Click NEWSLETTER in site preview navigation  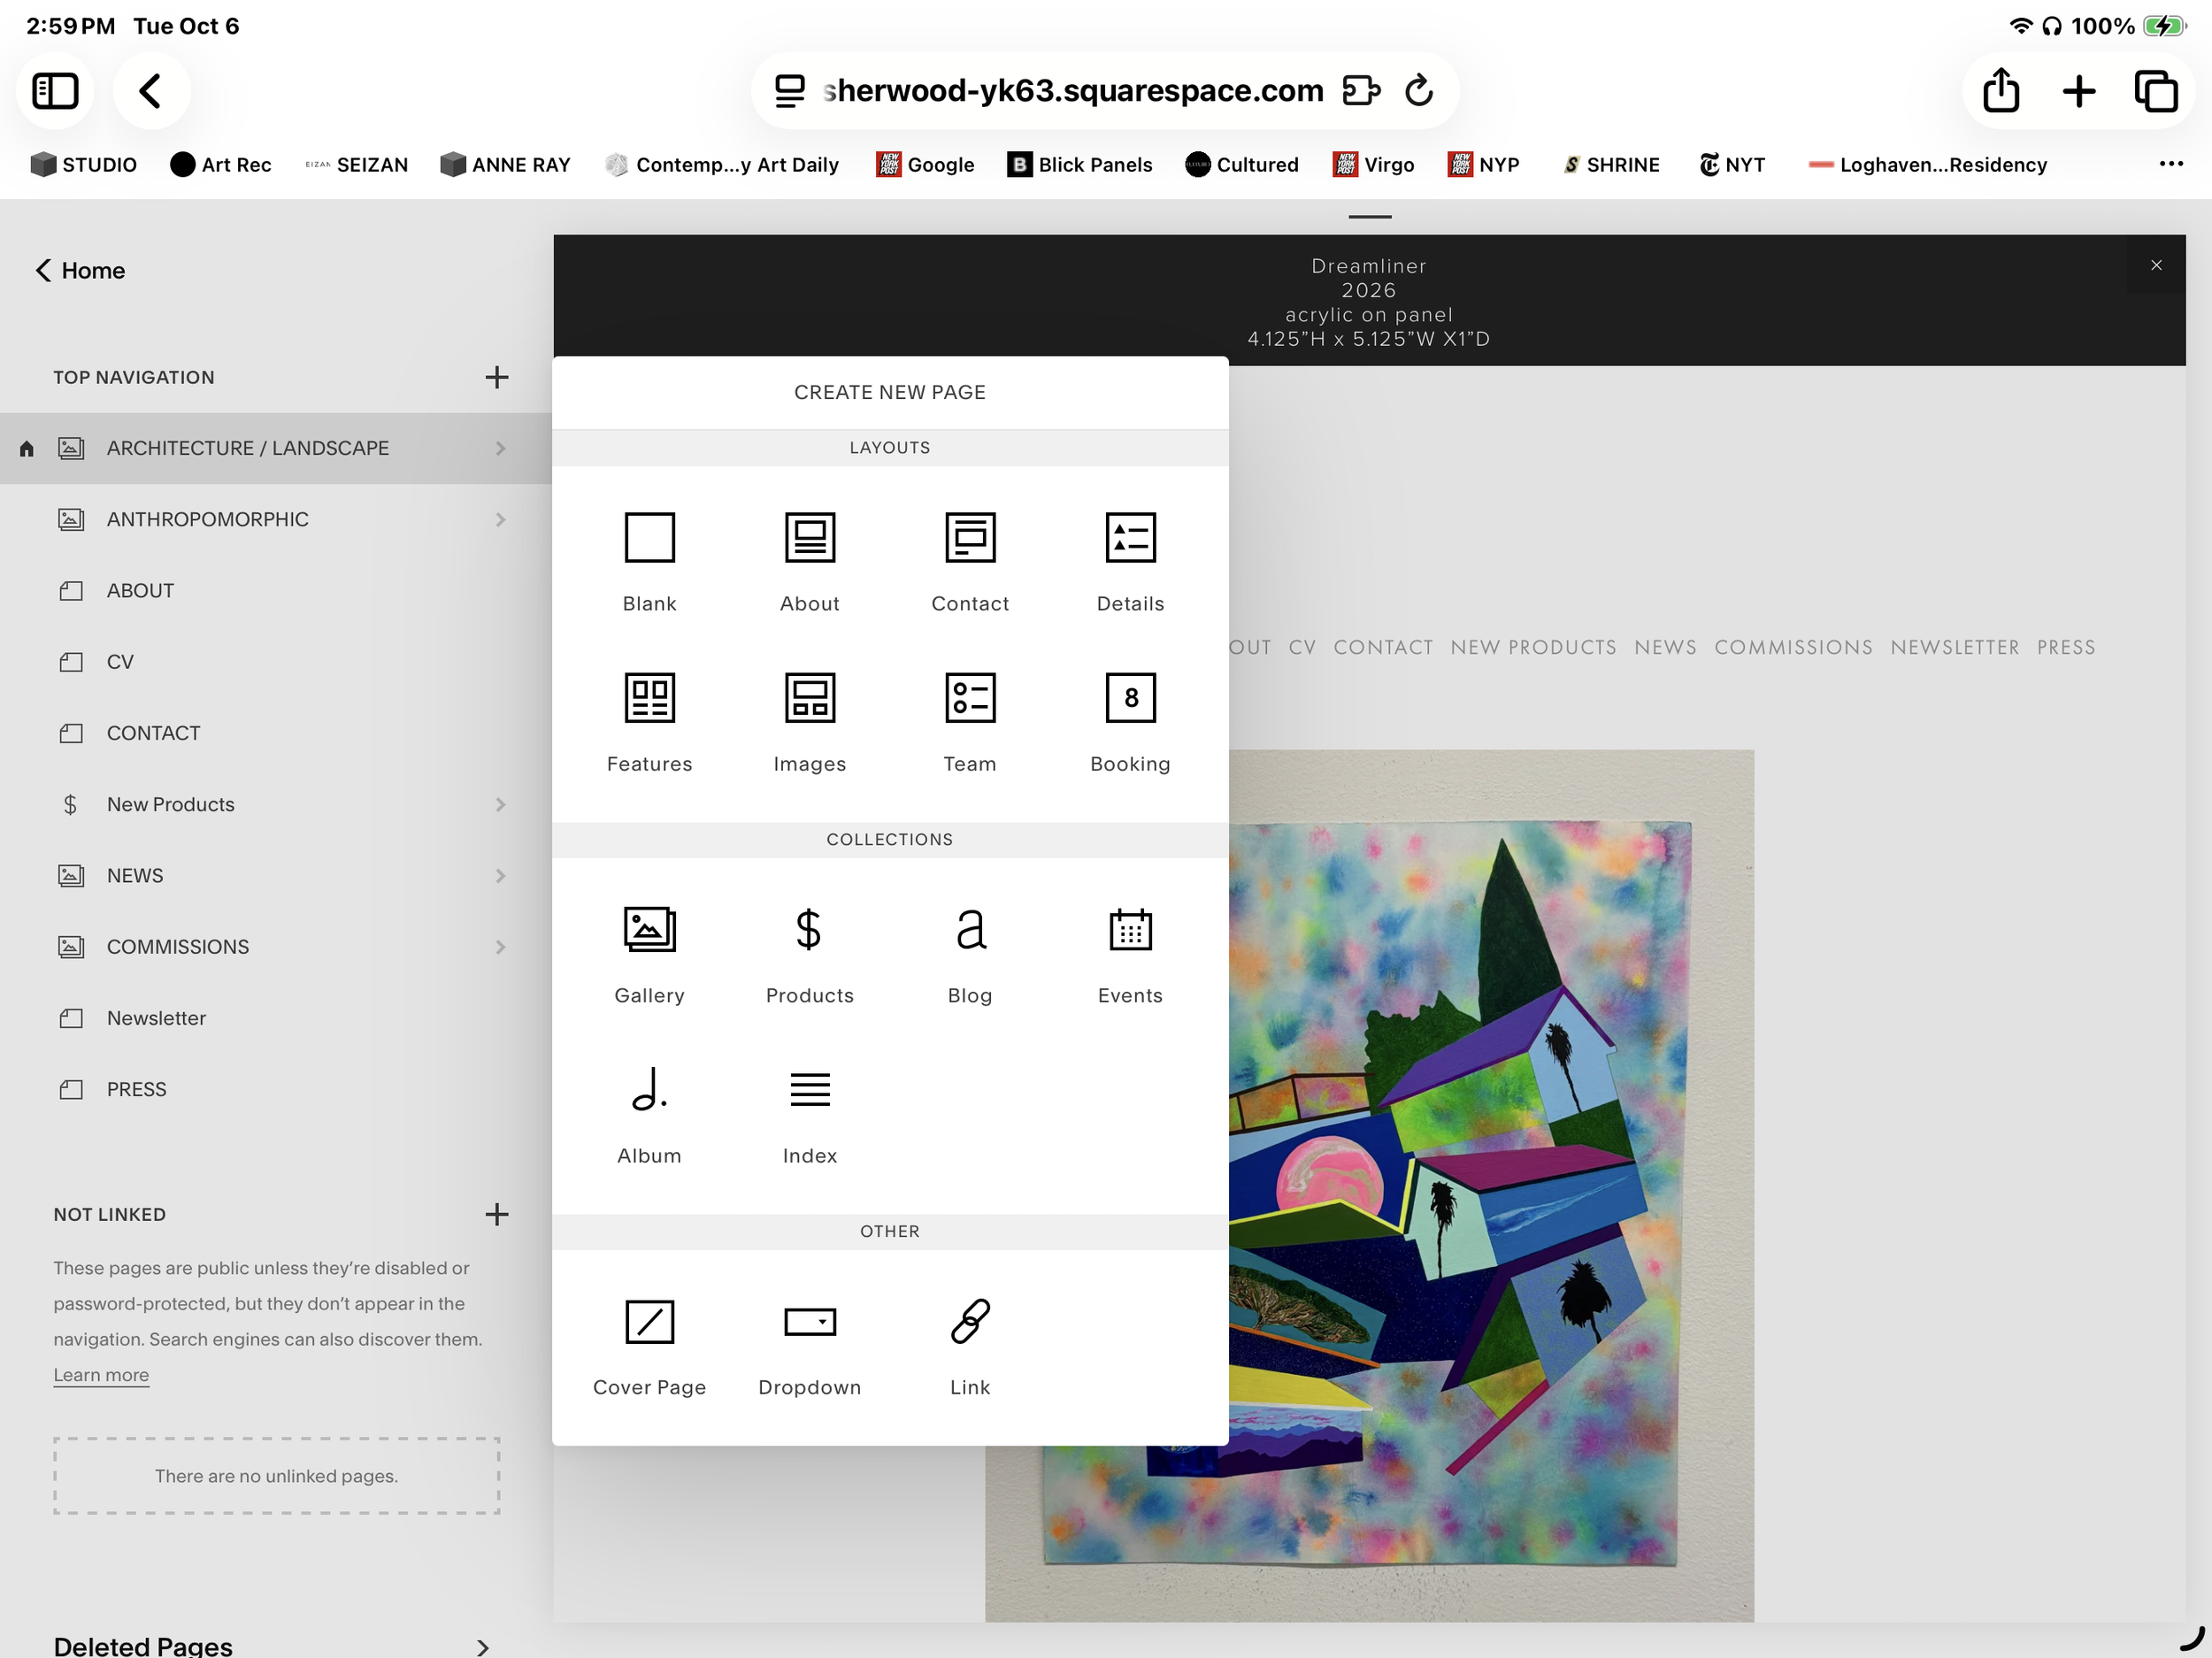click(x=1954, y=647)
